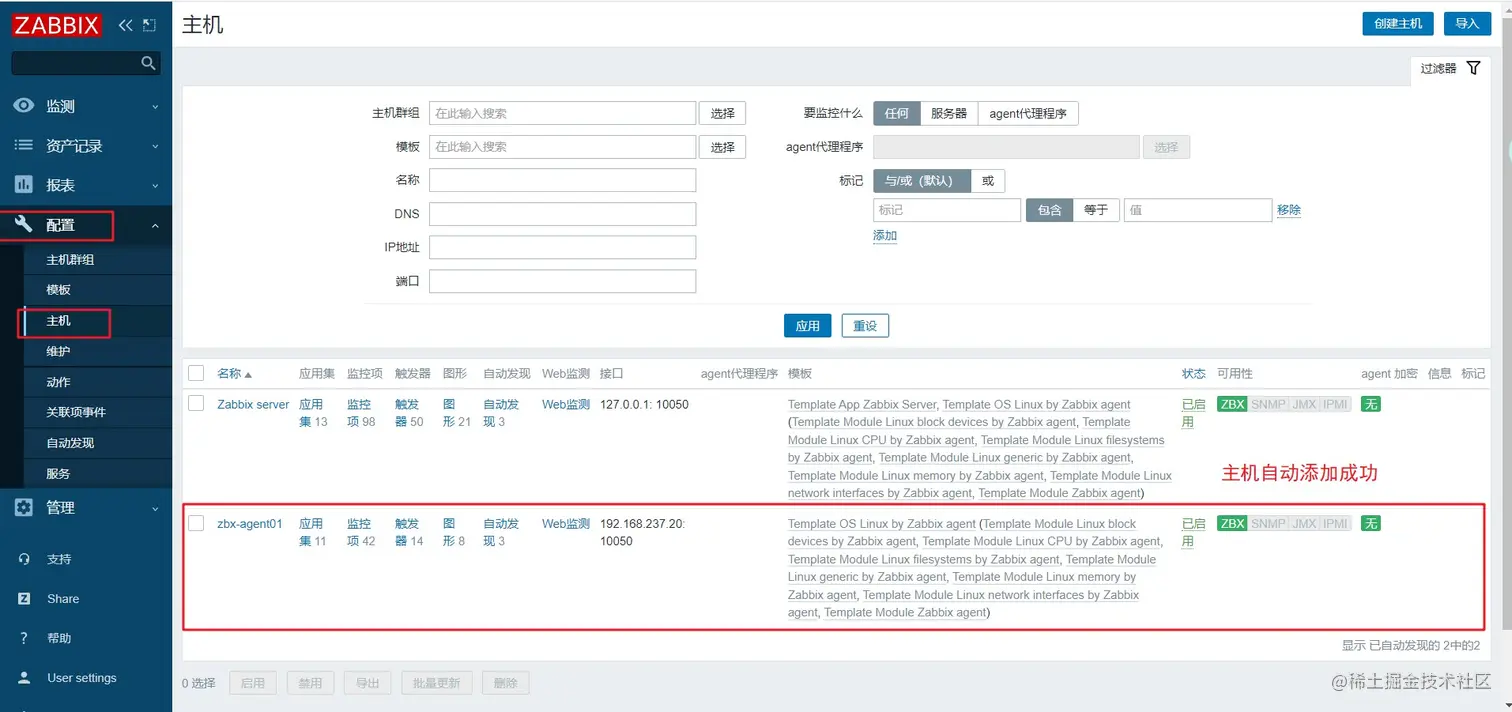Open the Zabbix server host link
This screenshot has height=712, width=1512.
click(x=253, y=404)
